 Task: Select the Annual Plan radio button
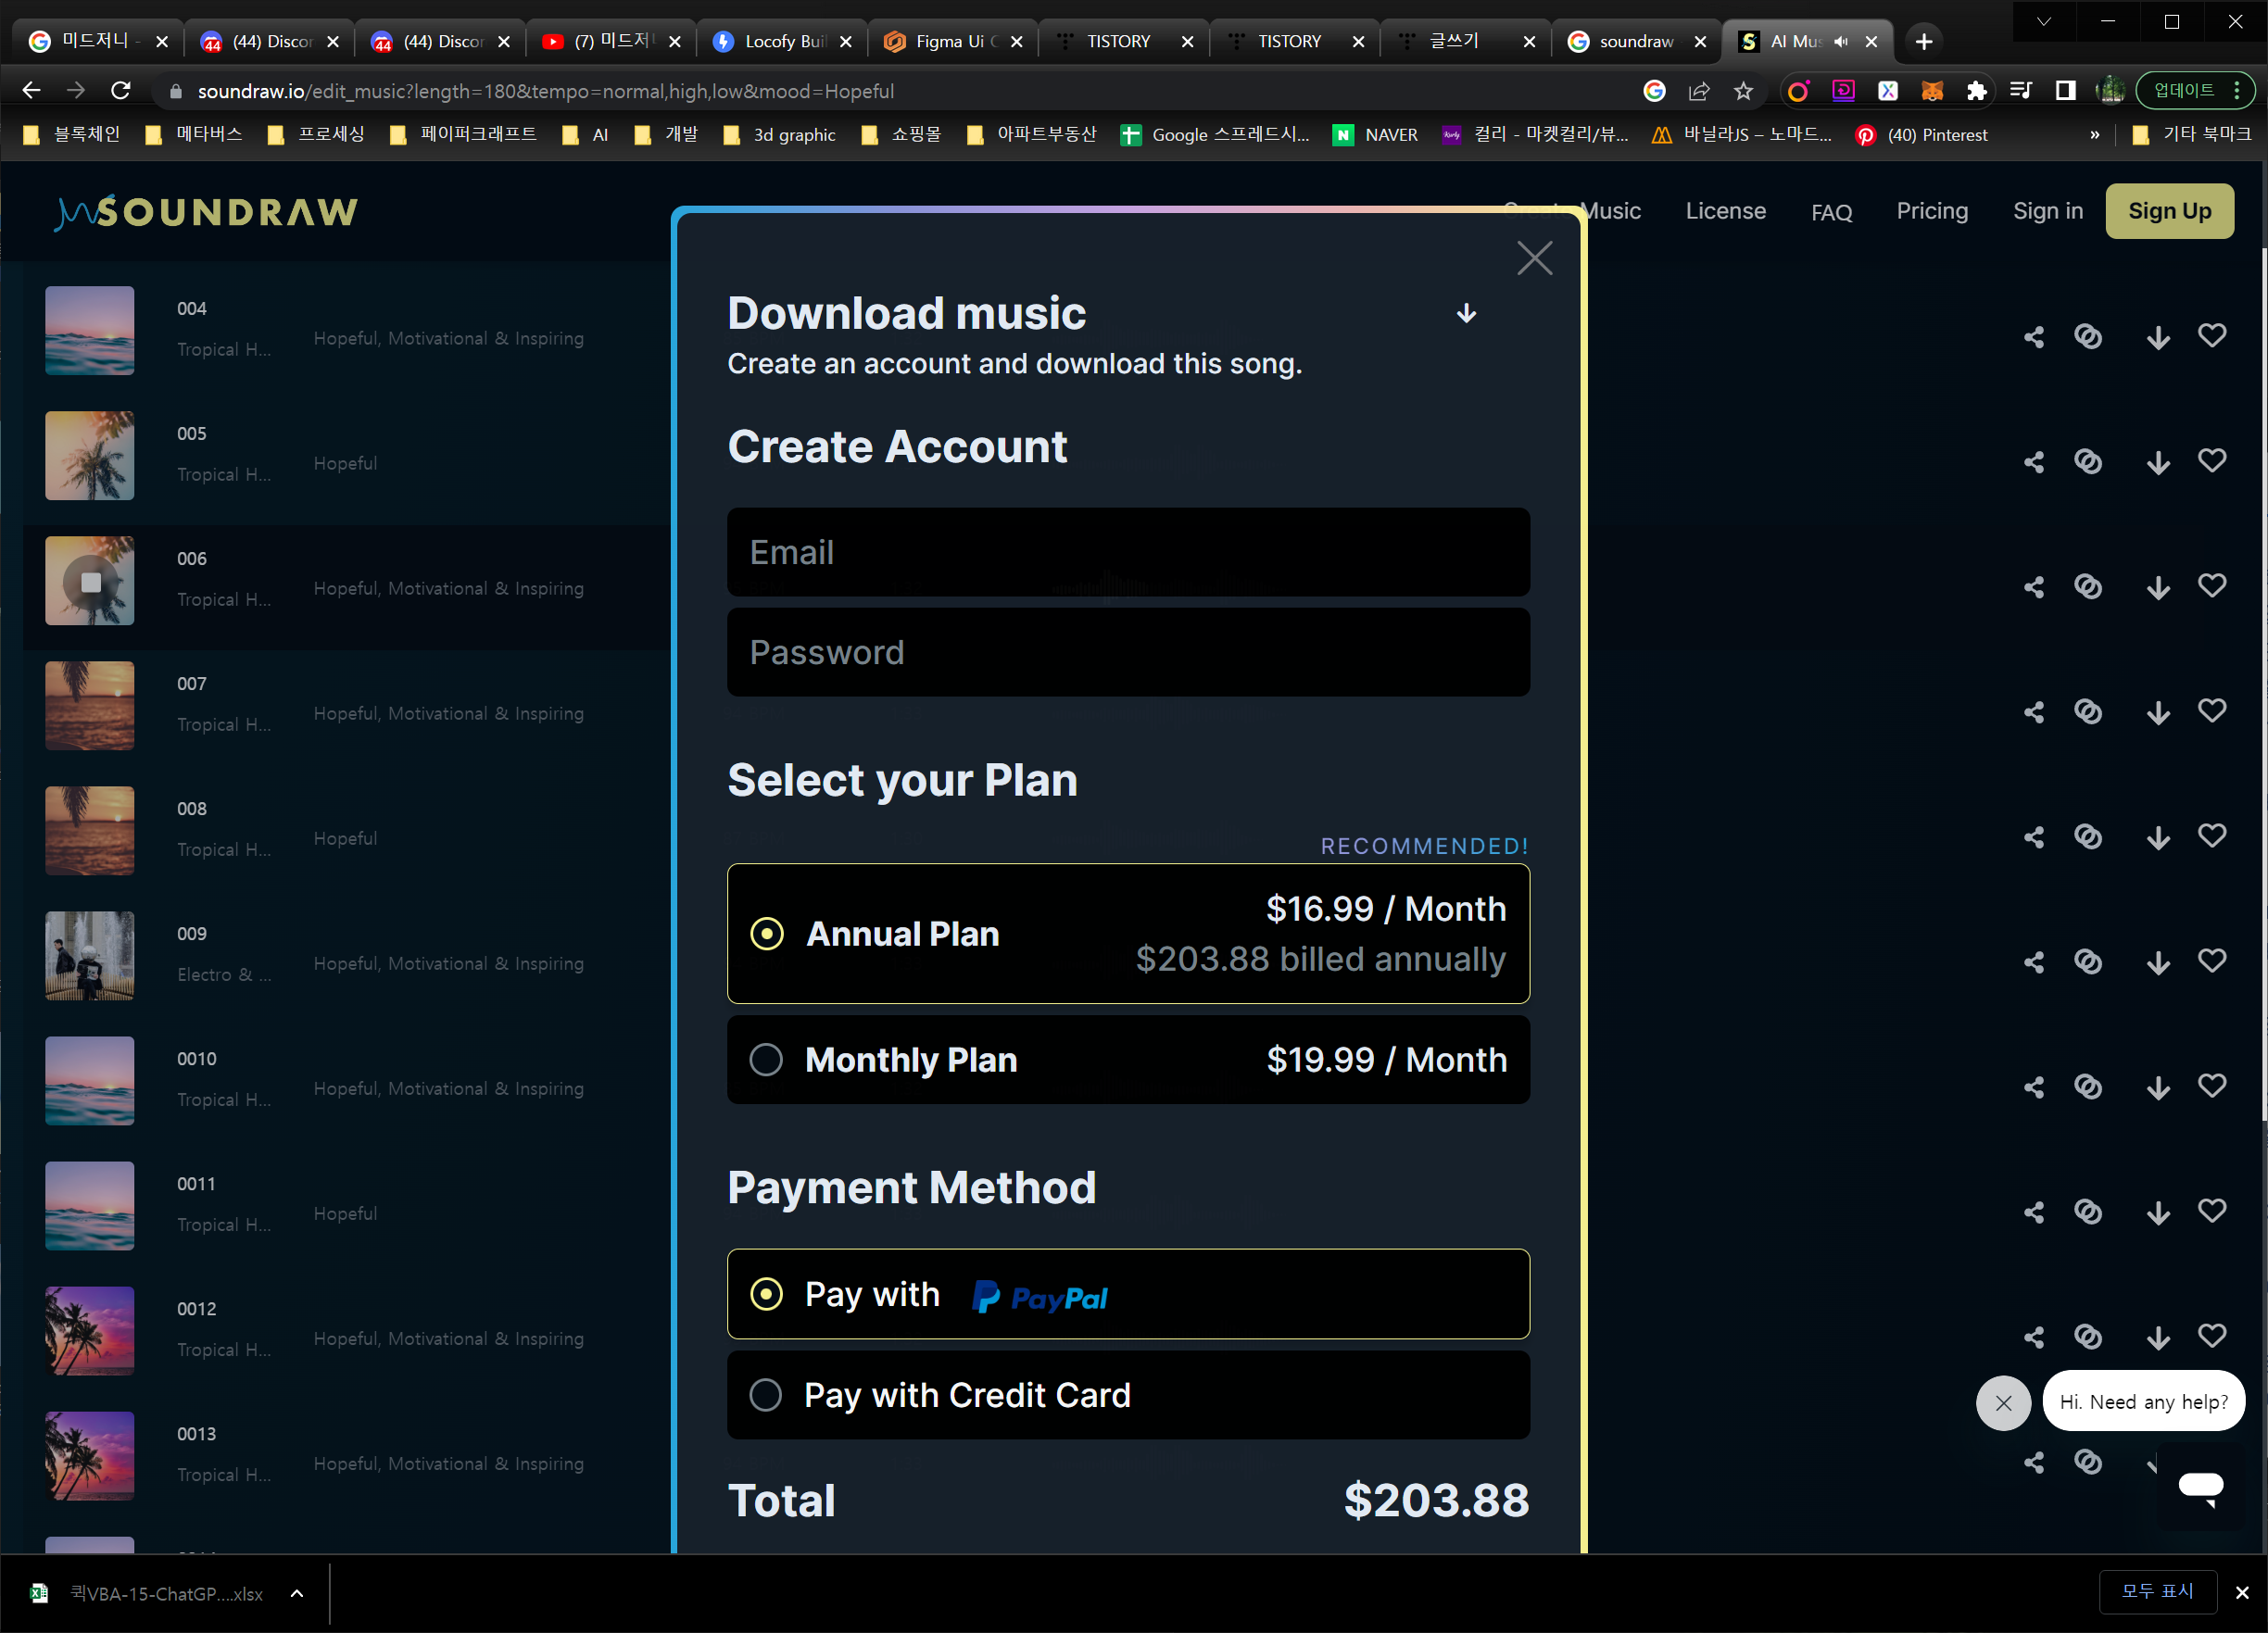tap(767, 933)
